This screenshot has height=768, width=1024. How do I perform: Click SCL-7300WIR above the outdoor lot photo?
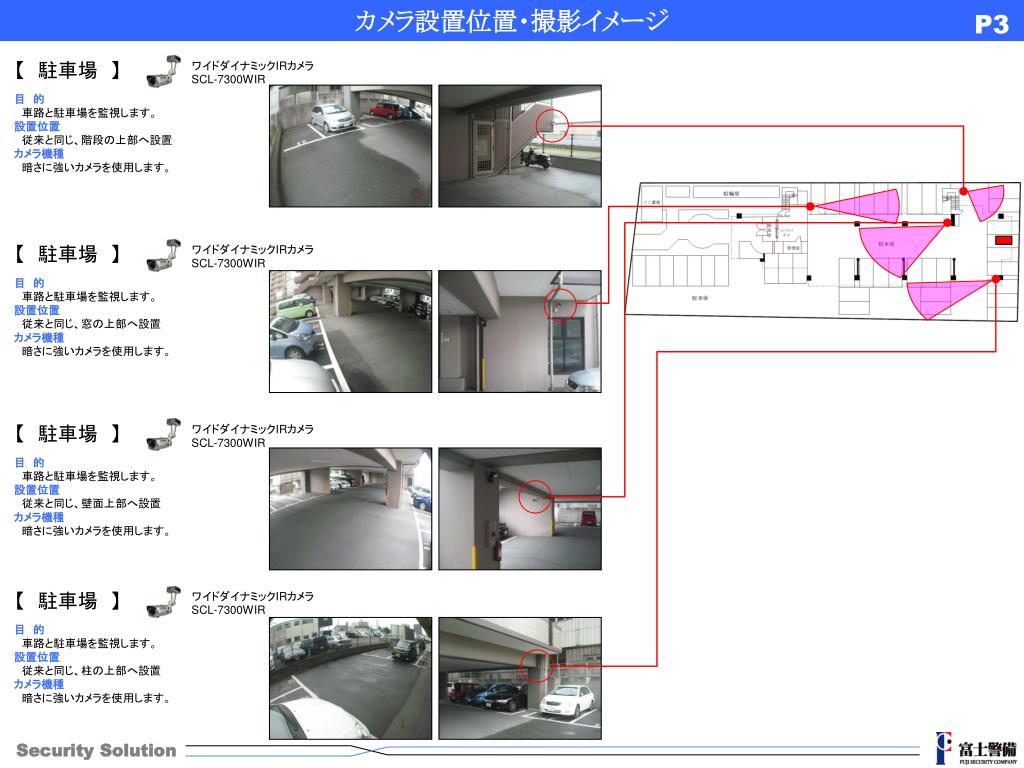[228, 610]
